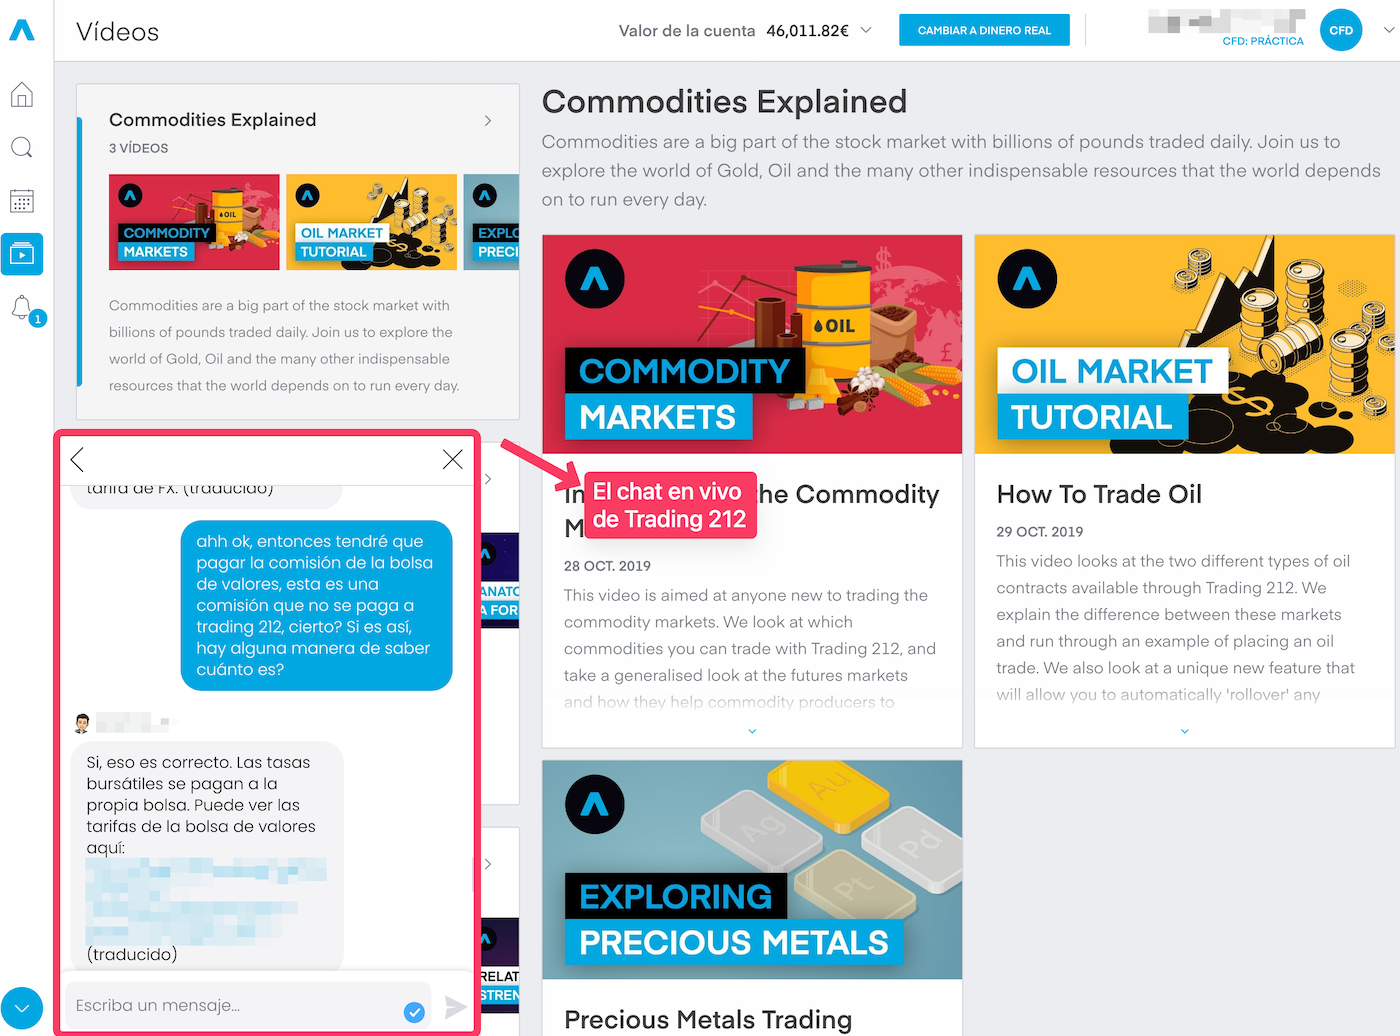This screenshot has width=1400, height=1036.
Task: Send the chat message arrow
Action: 455,1007
